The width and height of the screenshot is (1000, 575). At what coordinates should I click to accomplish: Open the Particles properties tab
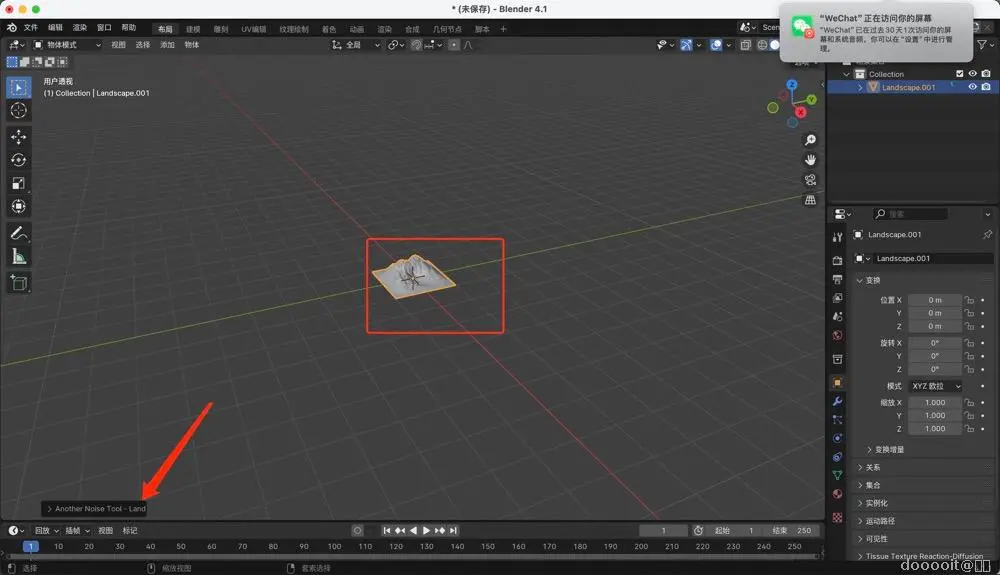click(837, 419)
